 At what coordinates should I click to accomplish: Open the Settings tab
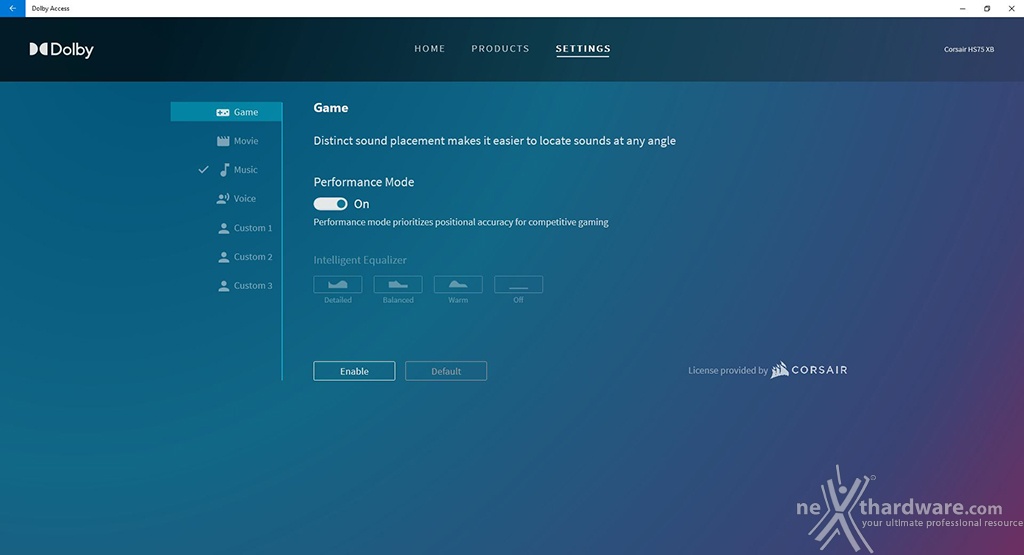[x=583, y=49]
